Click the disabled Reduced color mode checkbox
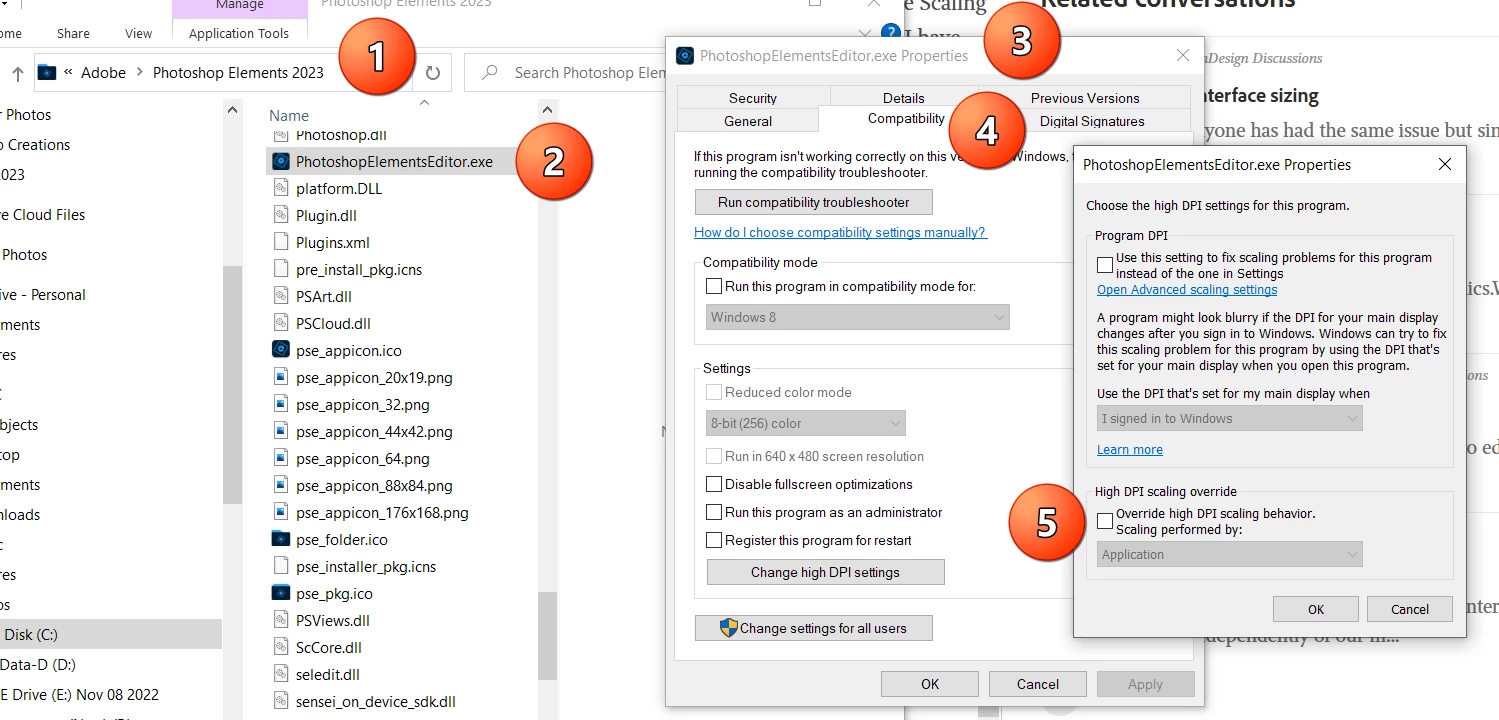The width and height of the screenshot is (1499, 720). tap(714, 392)
